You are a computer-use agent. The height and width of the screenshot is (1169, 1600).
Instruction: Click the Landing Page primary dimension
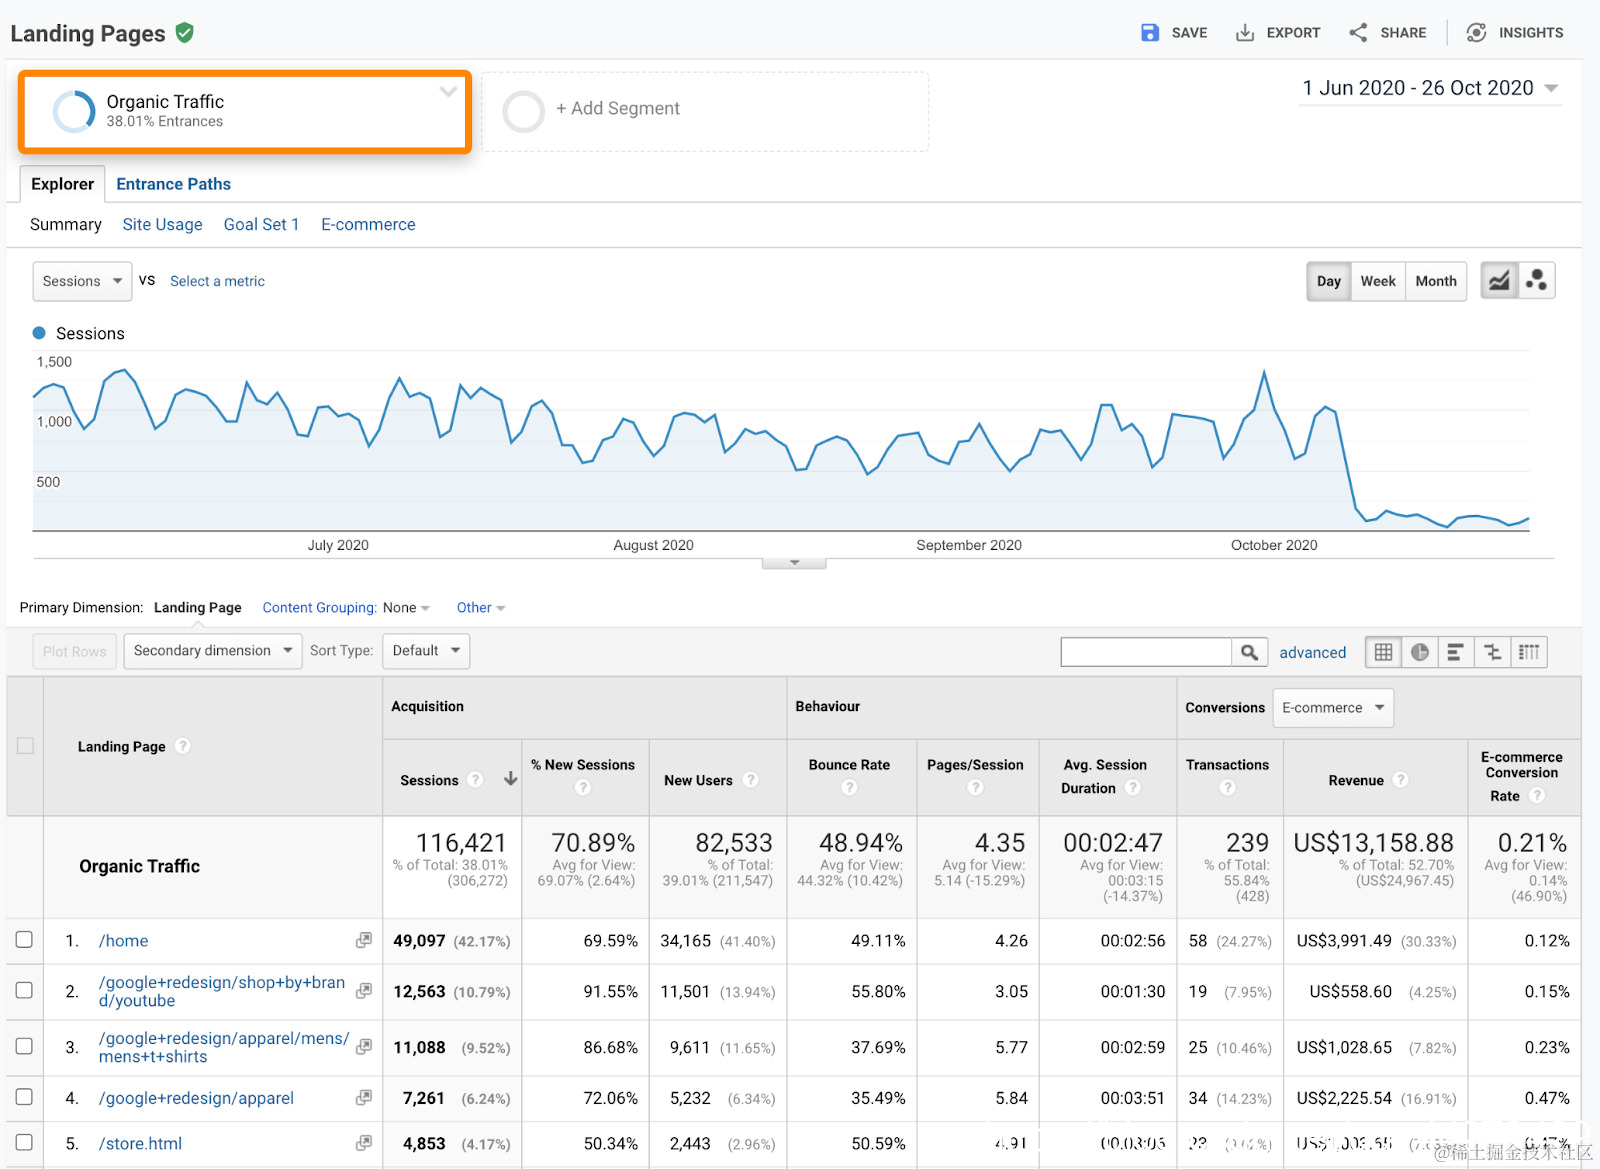click(x=197, y=608)
